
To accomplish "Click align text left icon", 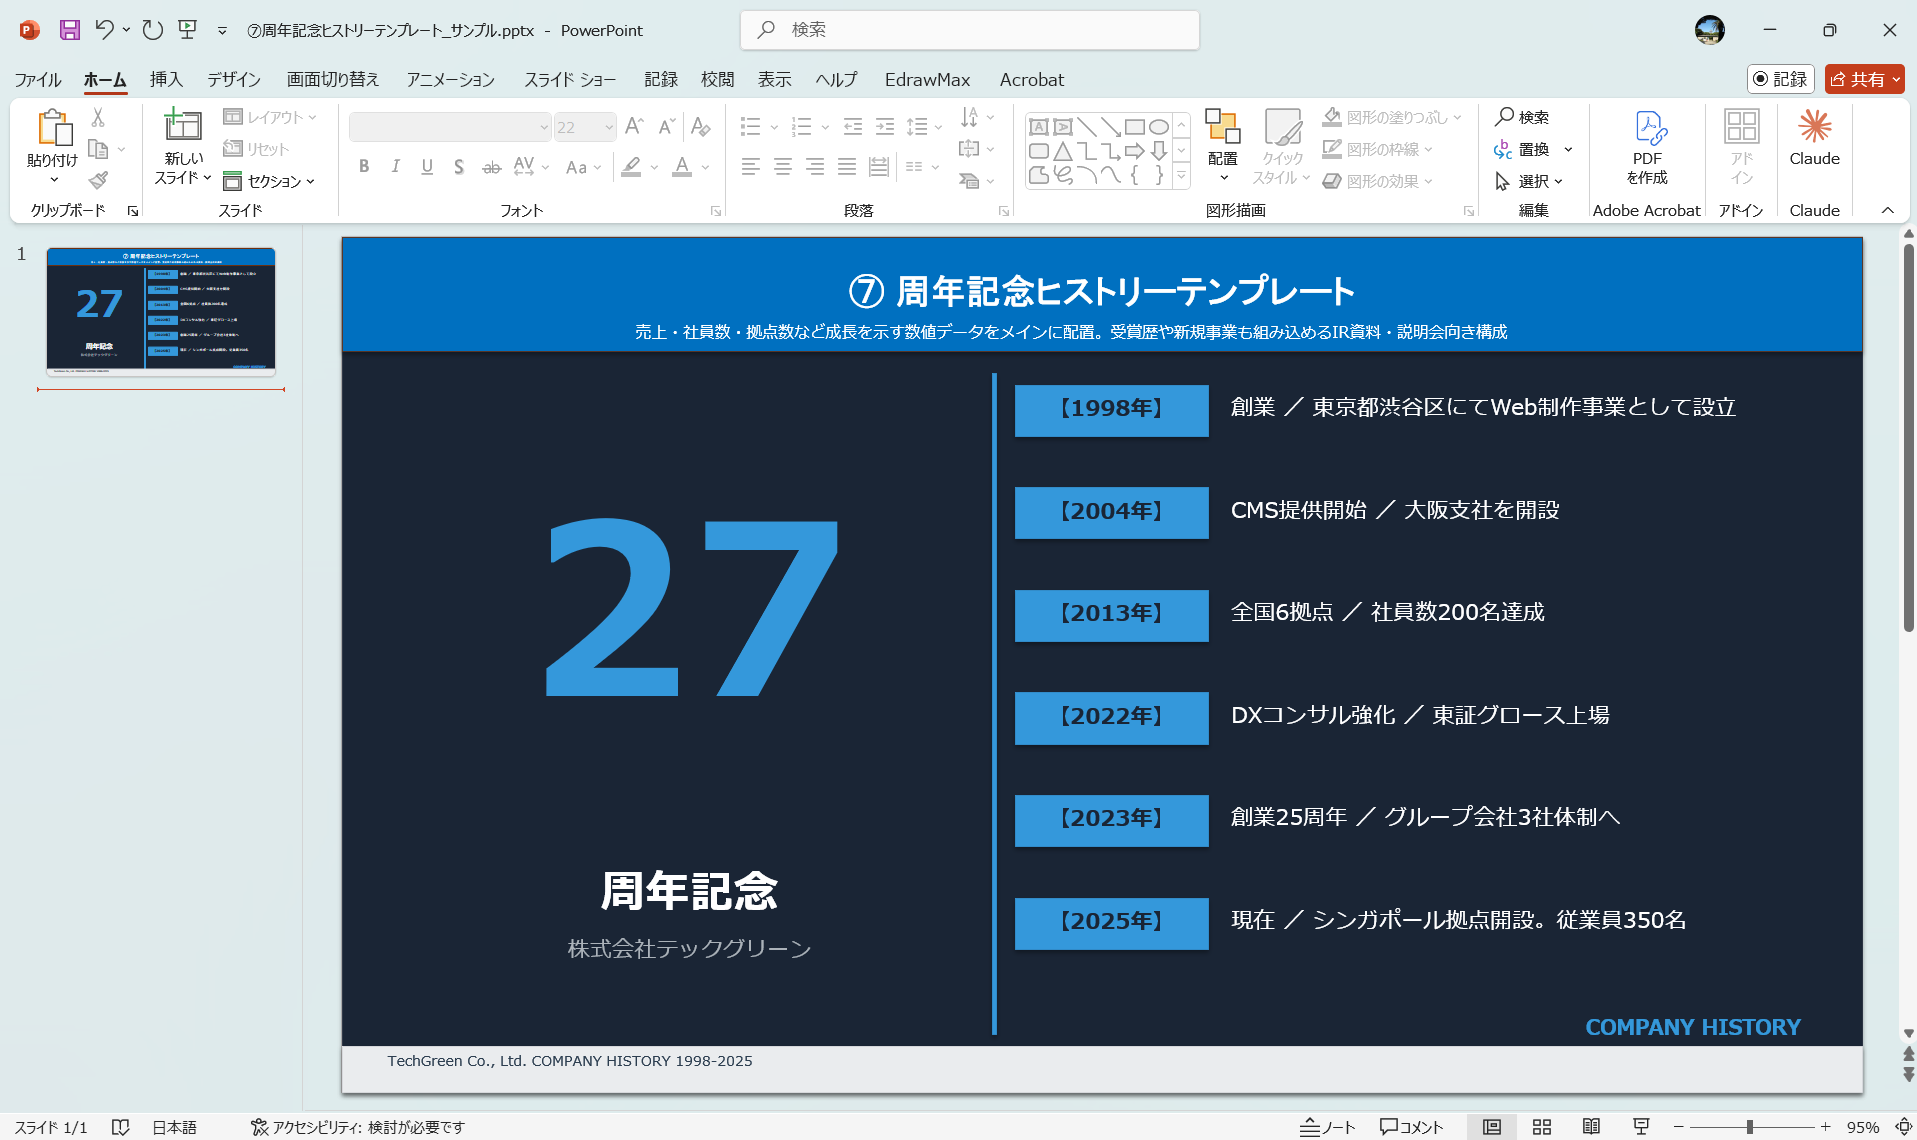I will click(x=751, y=167).
